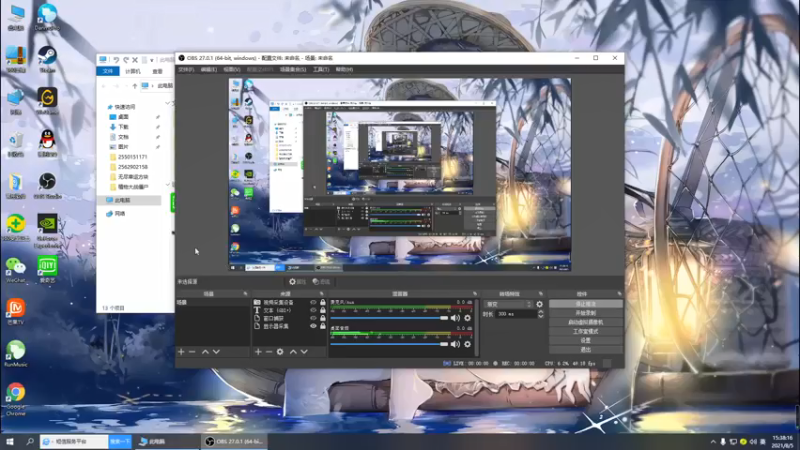
Task: Mute the 桌面音频 channel
Action: click(x=455, y=344)
